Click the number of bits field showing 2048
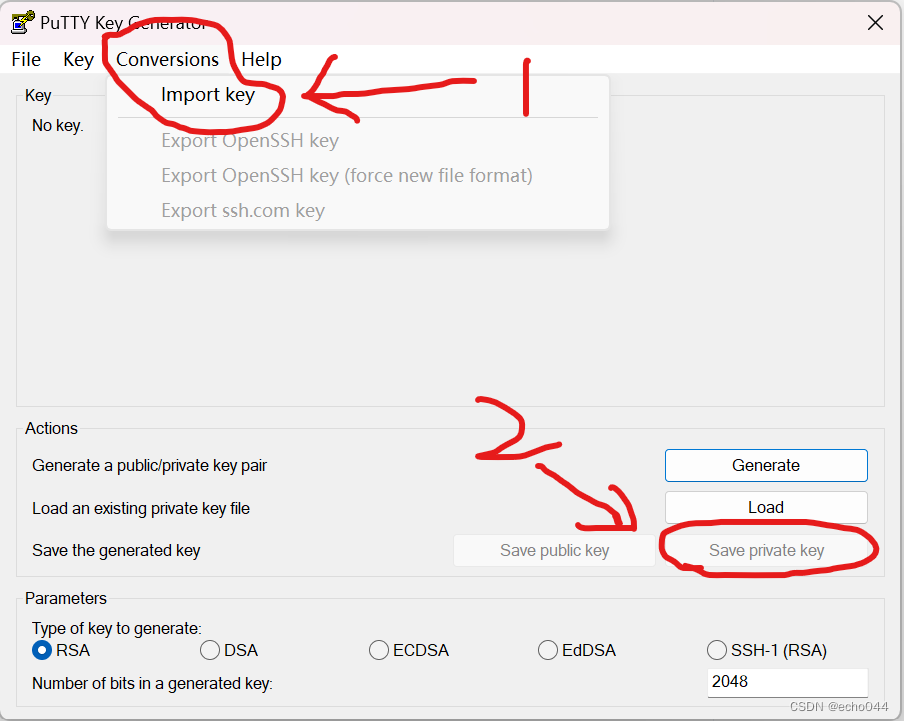The width and height of the screenshot is (904, 721). coord(788,682)
